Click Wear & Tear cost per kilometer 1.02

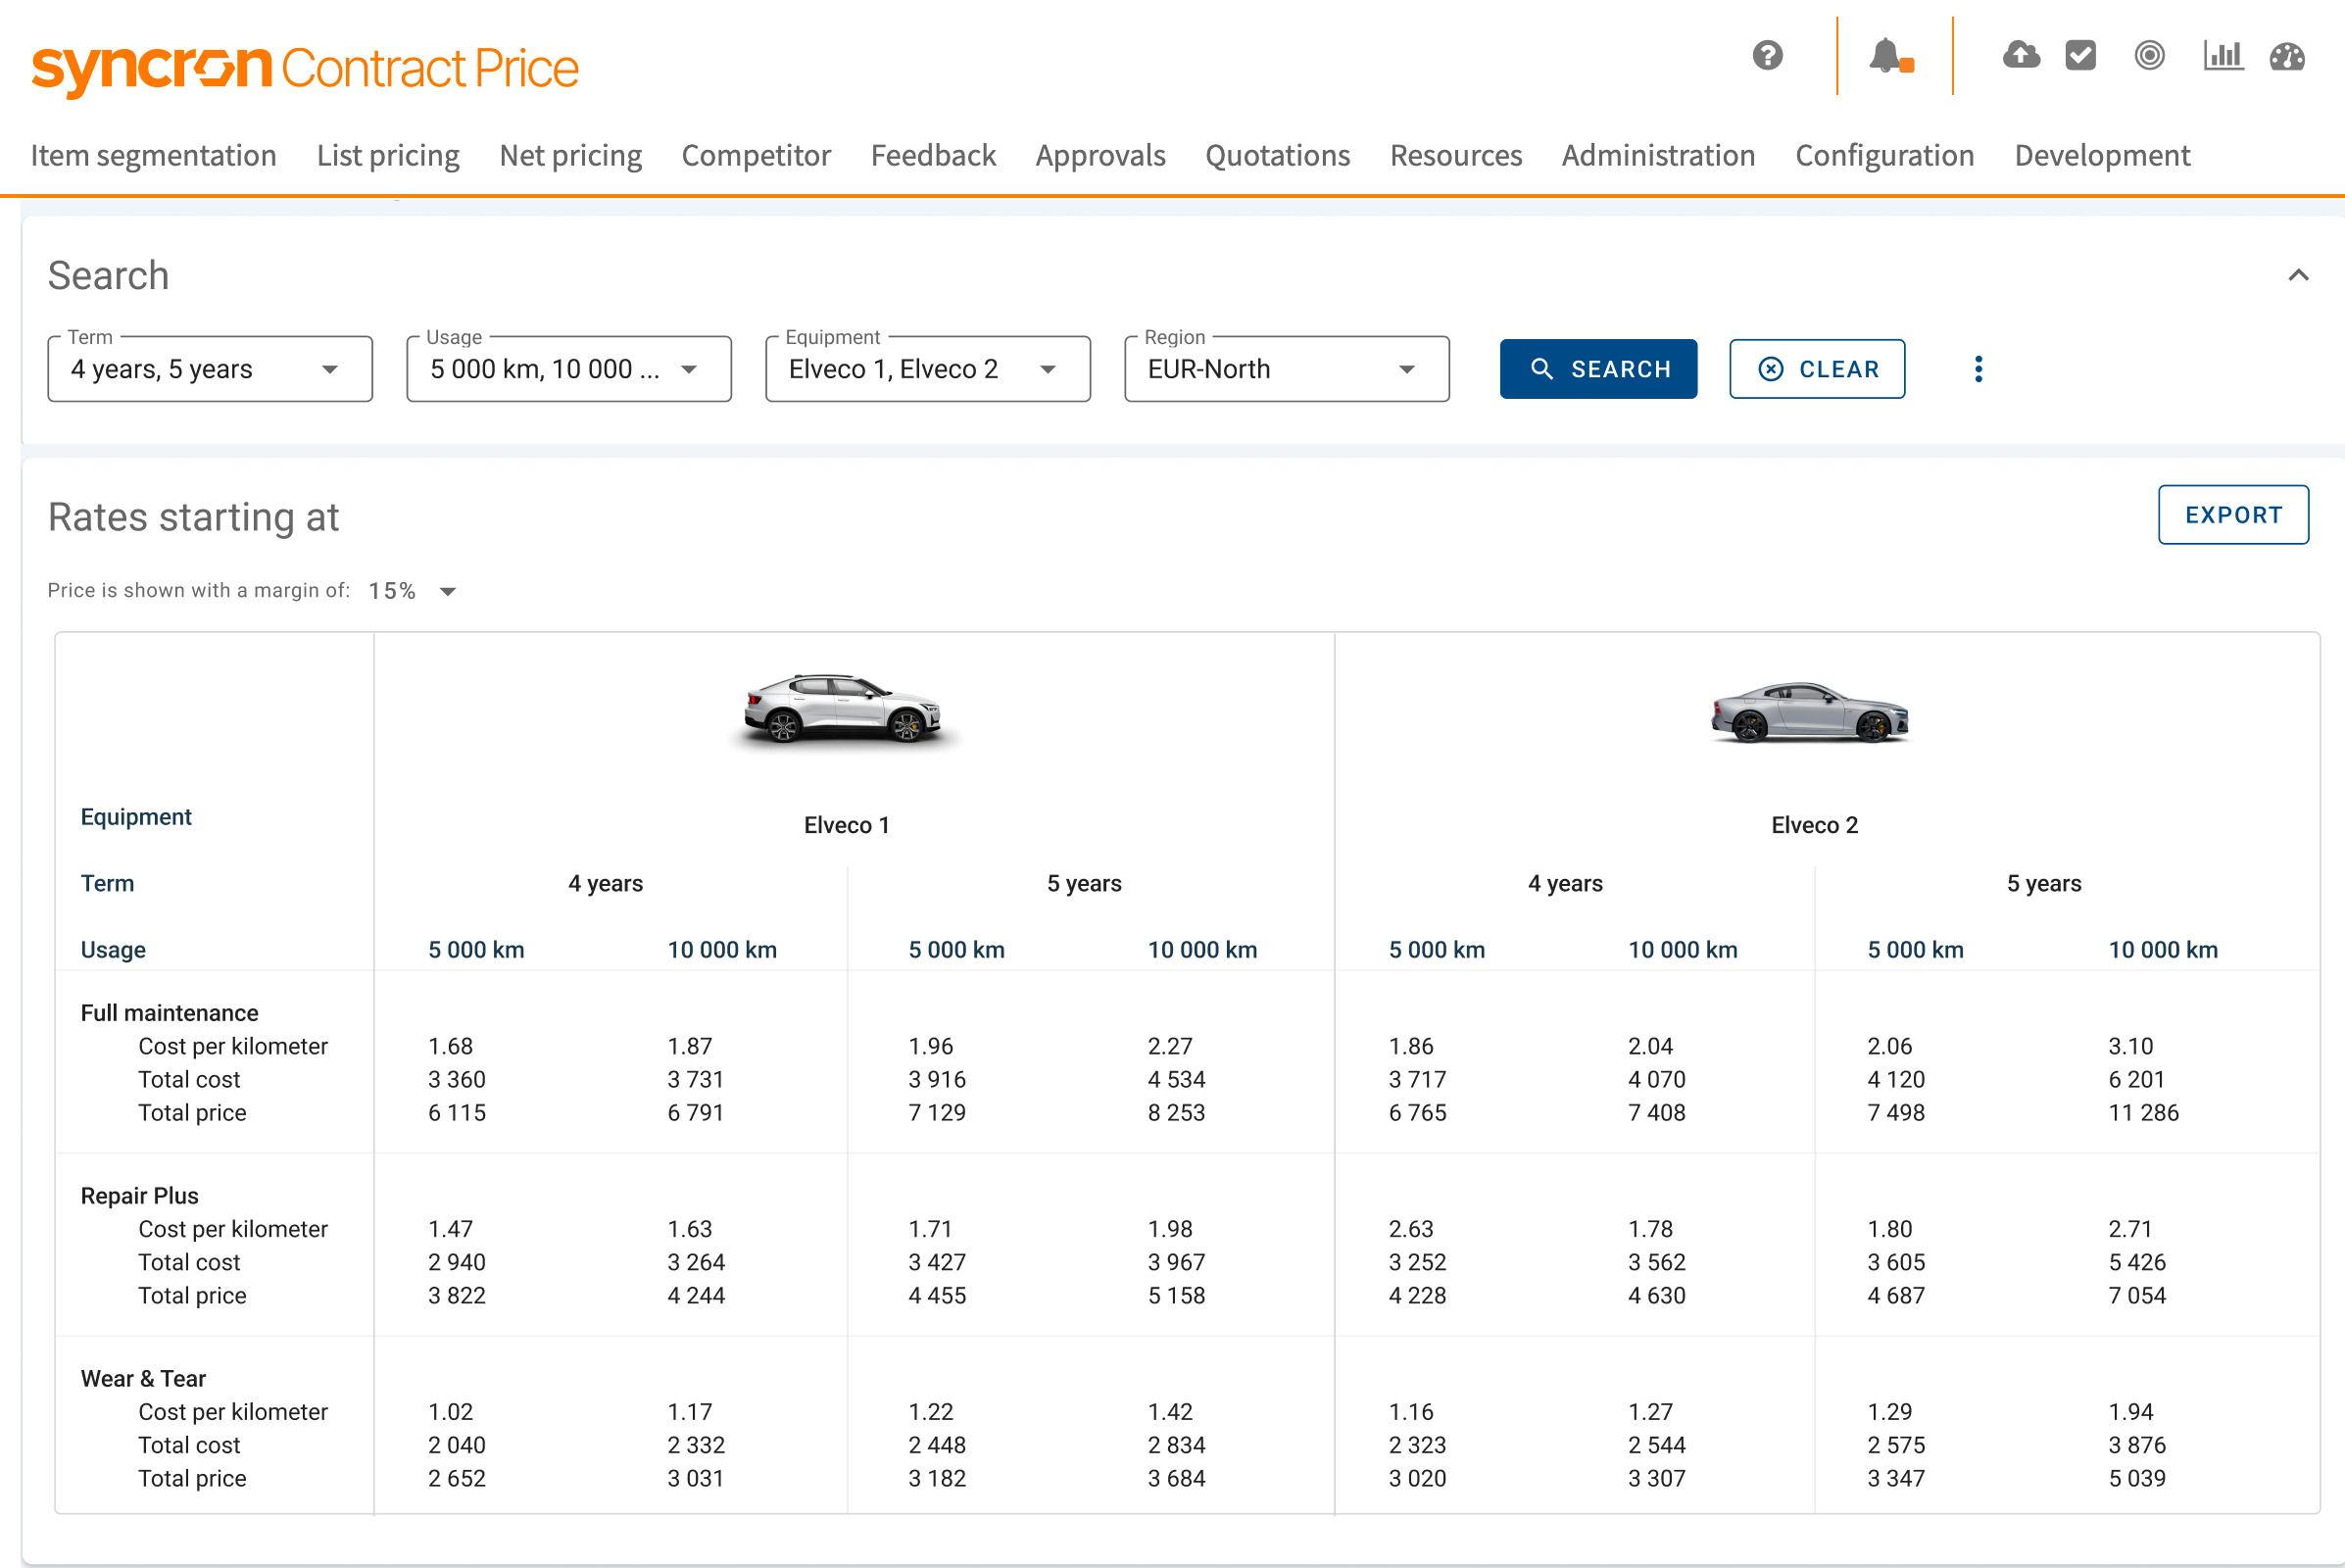(x=450, y=1412)
